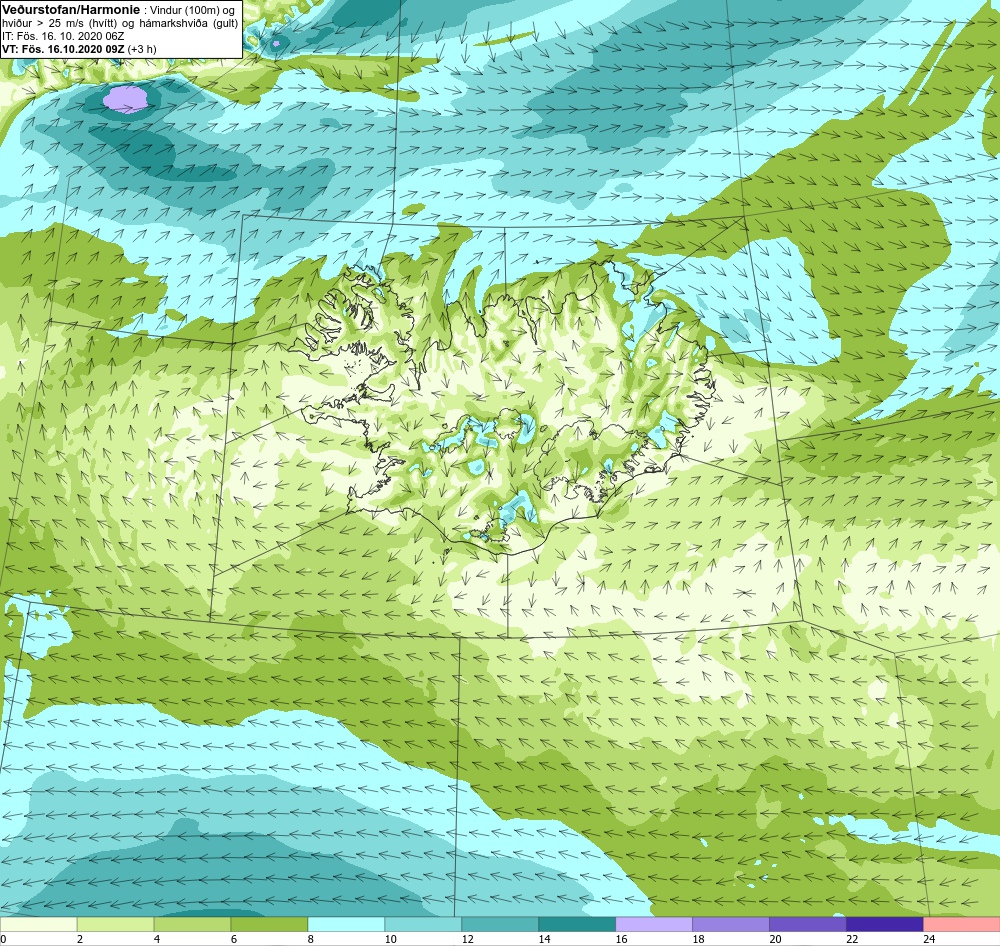1000x946 pixels.
Task: Click the medium green 4–6 m/s legend swatch
Action: click(192, 924)
